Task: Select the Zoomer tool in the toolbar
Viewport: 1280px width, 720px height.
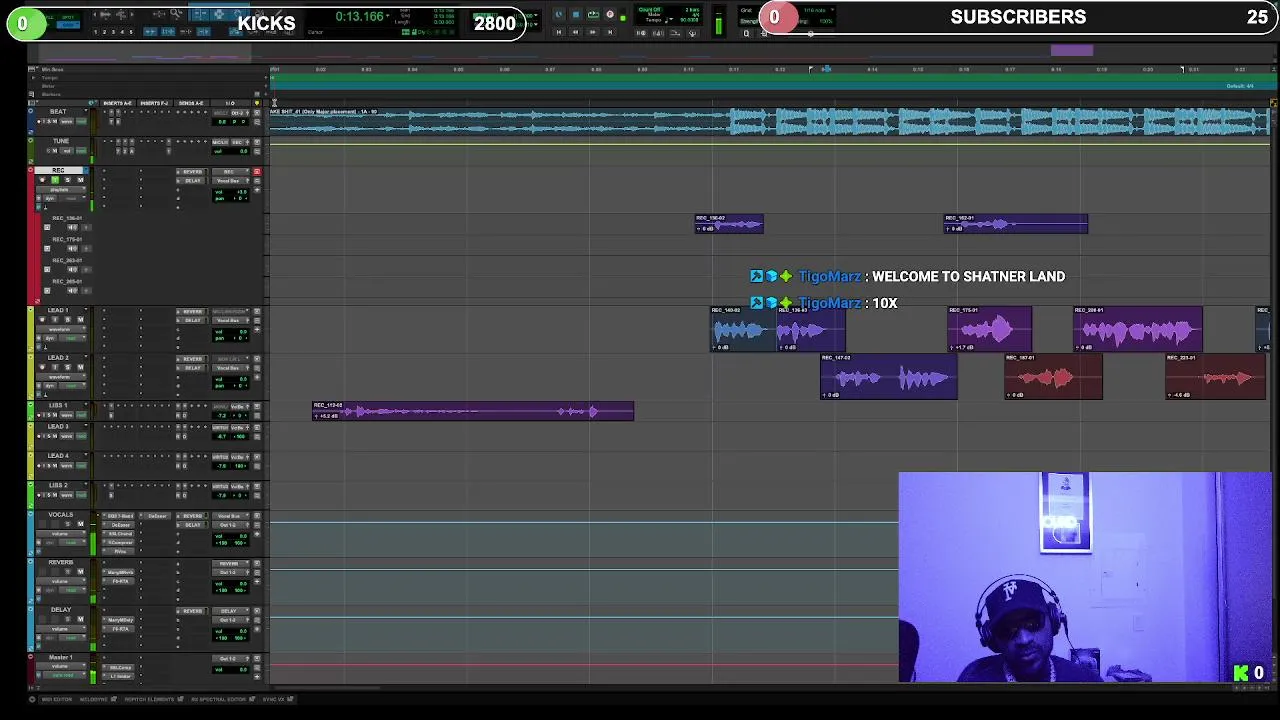Action: [x=176, y=13]
